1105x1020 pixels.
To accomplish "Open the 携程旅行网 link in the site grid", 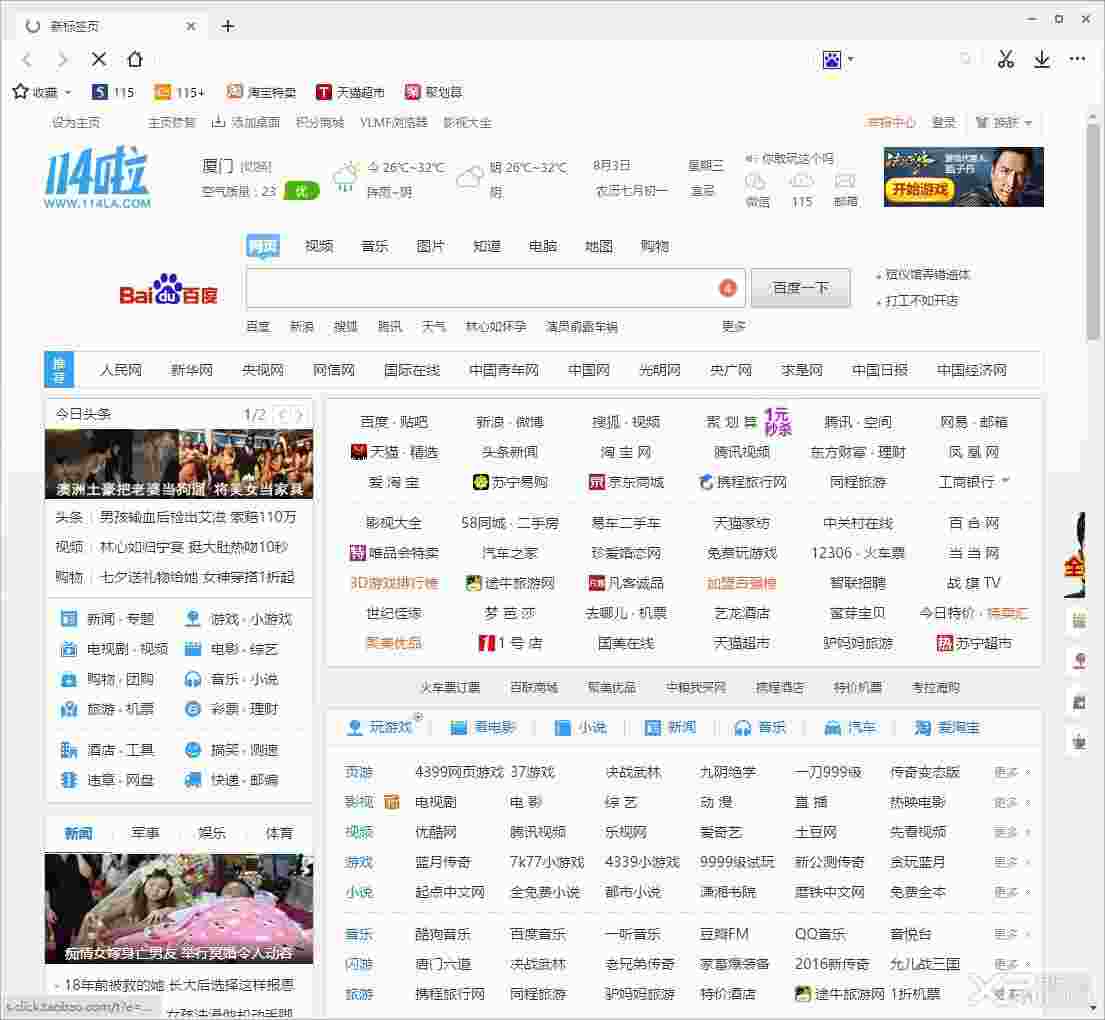I will (x=742, y=482).
